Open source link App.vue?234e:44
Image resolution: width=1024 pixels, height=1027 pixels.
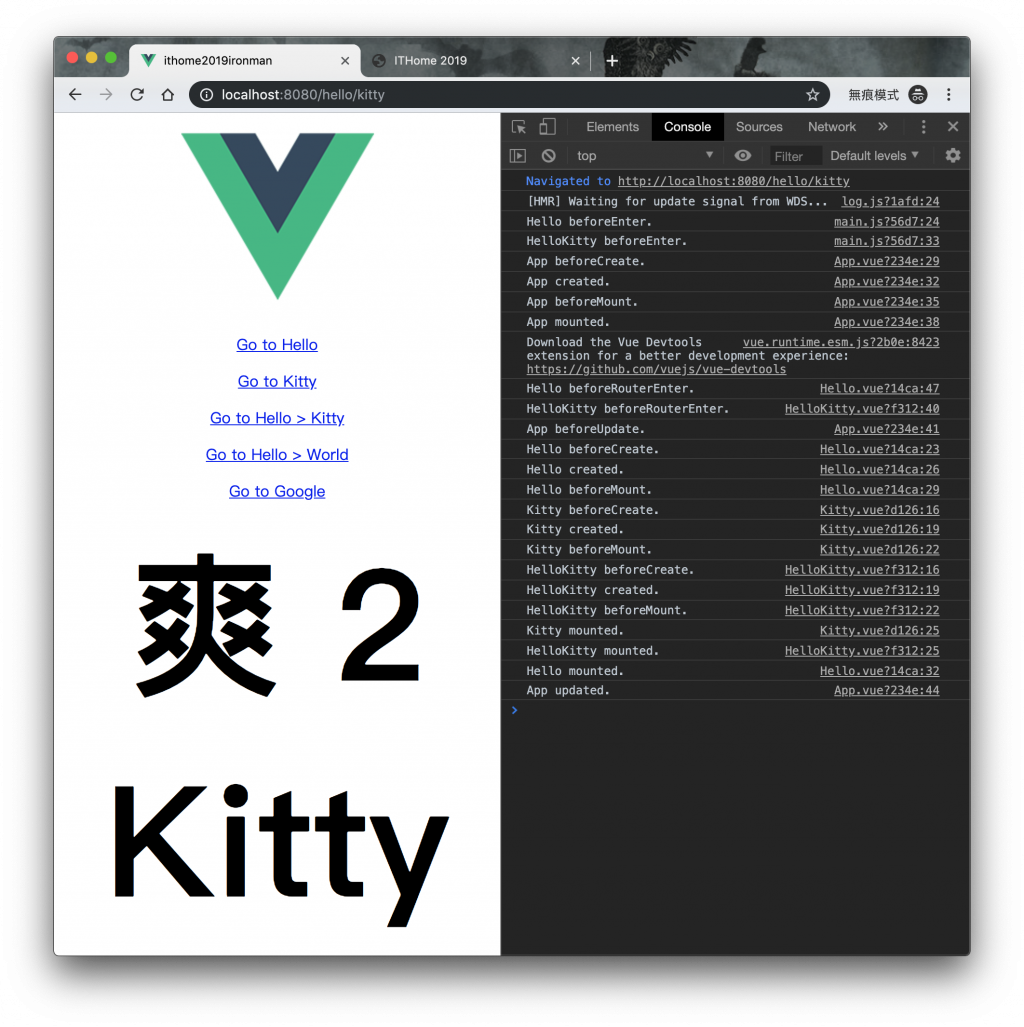click(x=886, y=690)
